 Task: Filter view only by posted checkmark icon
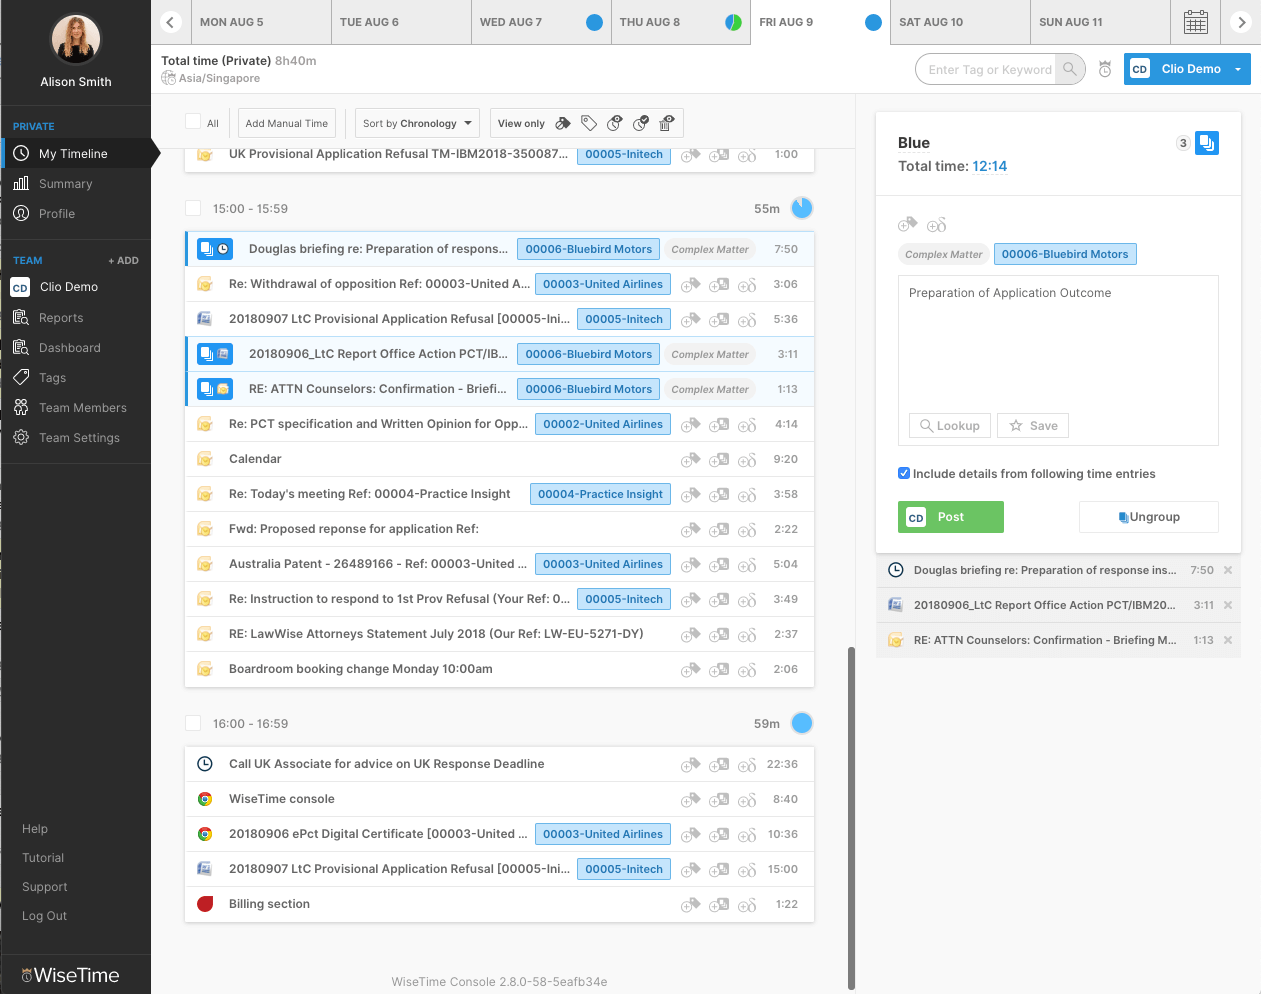[x=641, y=123]
